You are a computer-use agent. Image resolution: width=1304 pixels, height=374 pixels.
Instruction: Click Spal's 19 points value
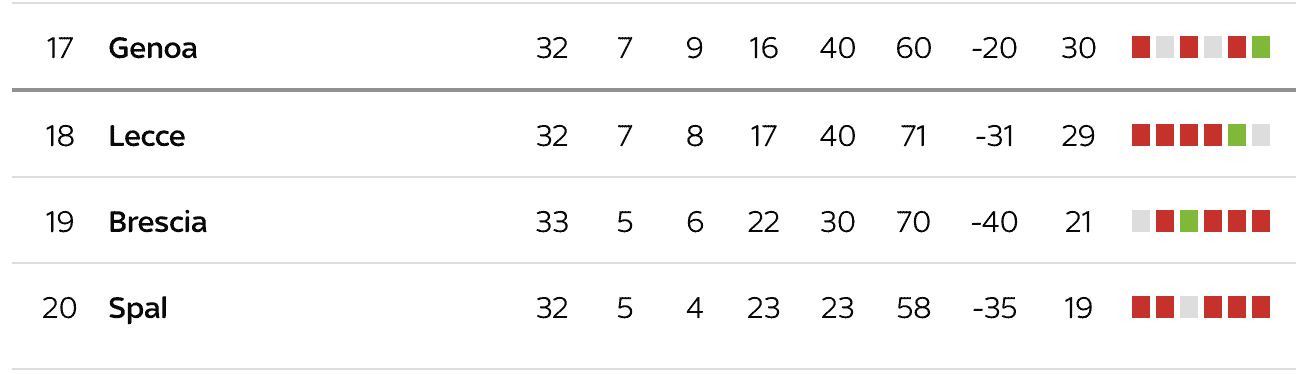click(x=1078, y=309)
